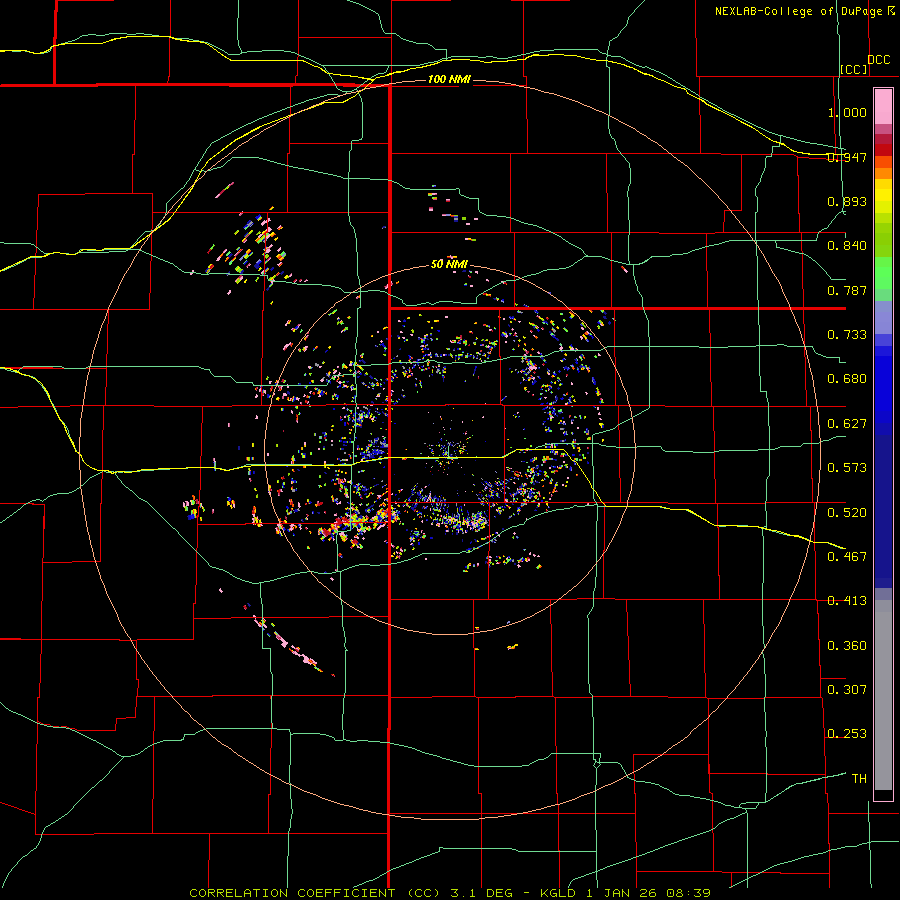The height and width of the screenshot is (900, 900).
Task: Click the 0.413 legend value
Action: pyautogui.click(x=847, y=600)
